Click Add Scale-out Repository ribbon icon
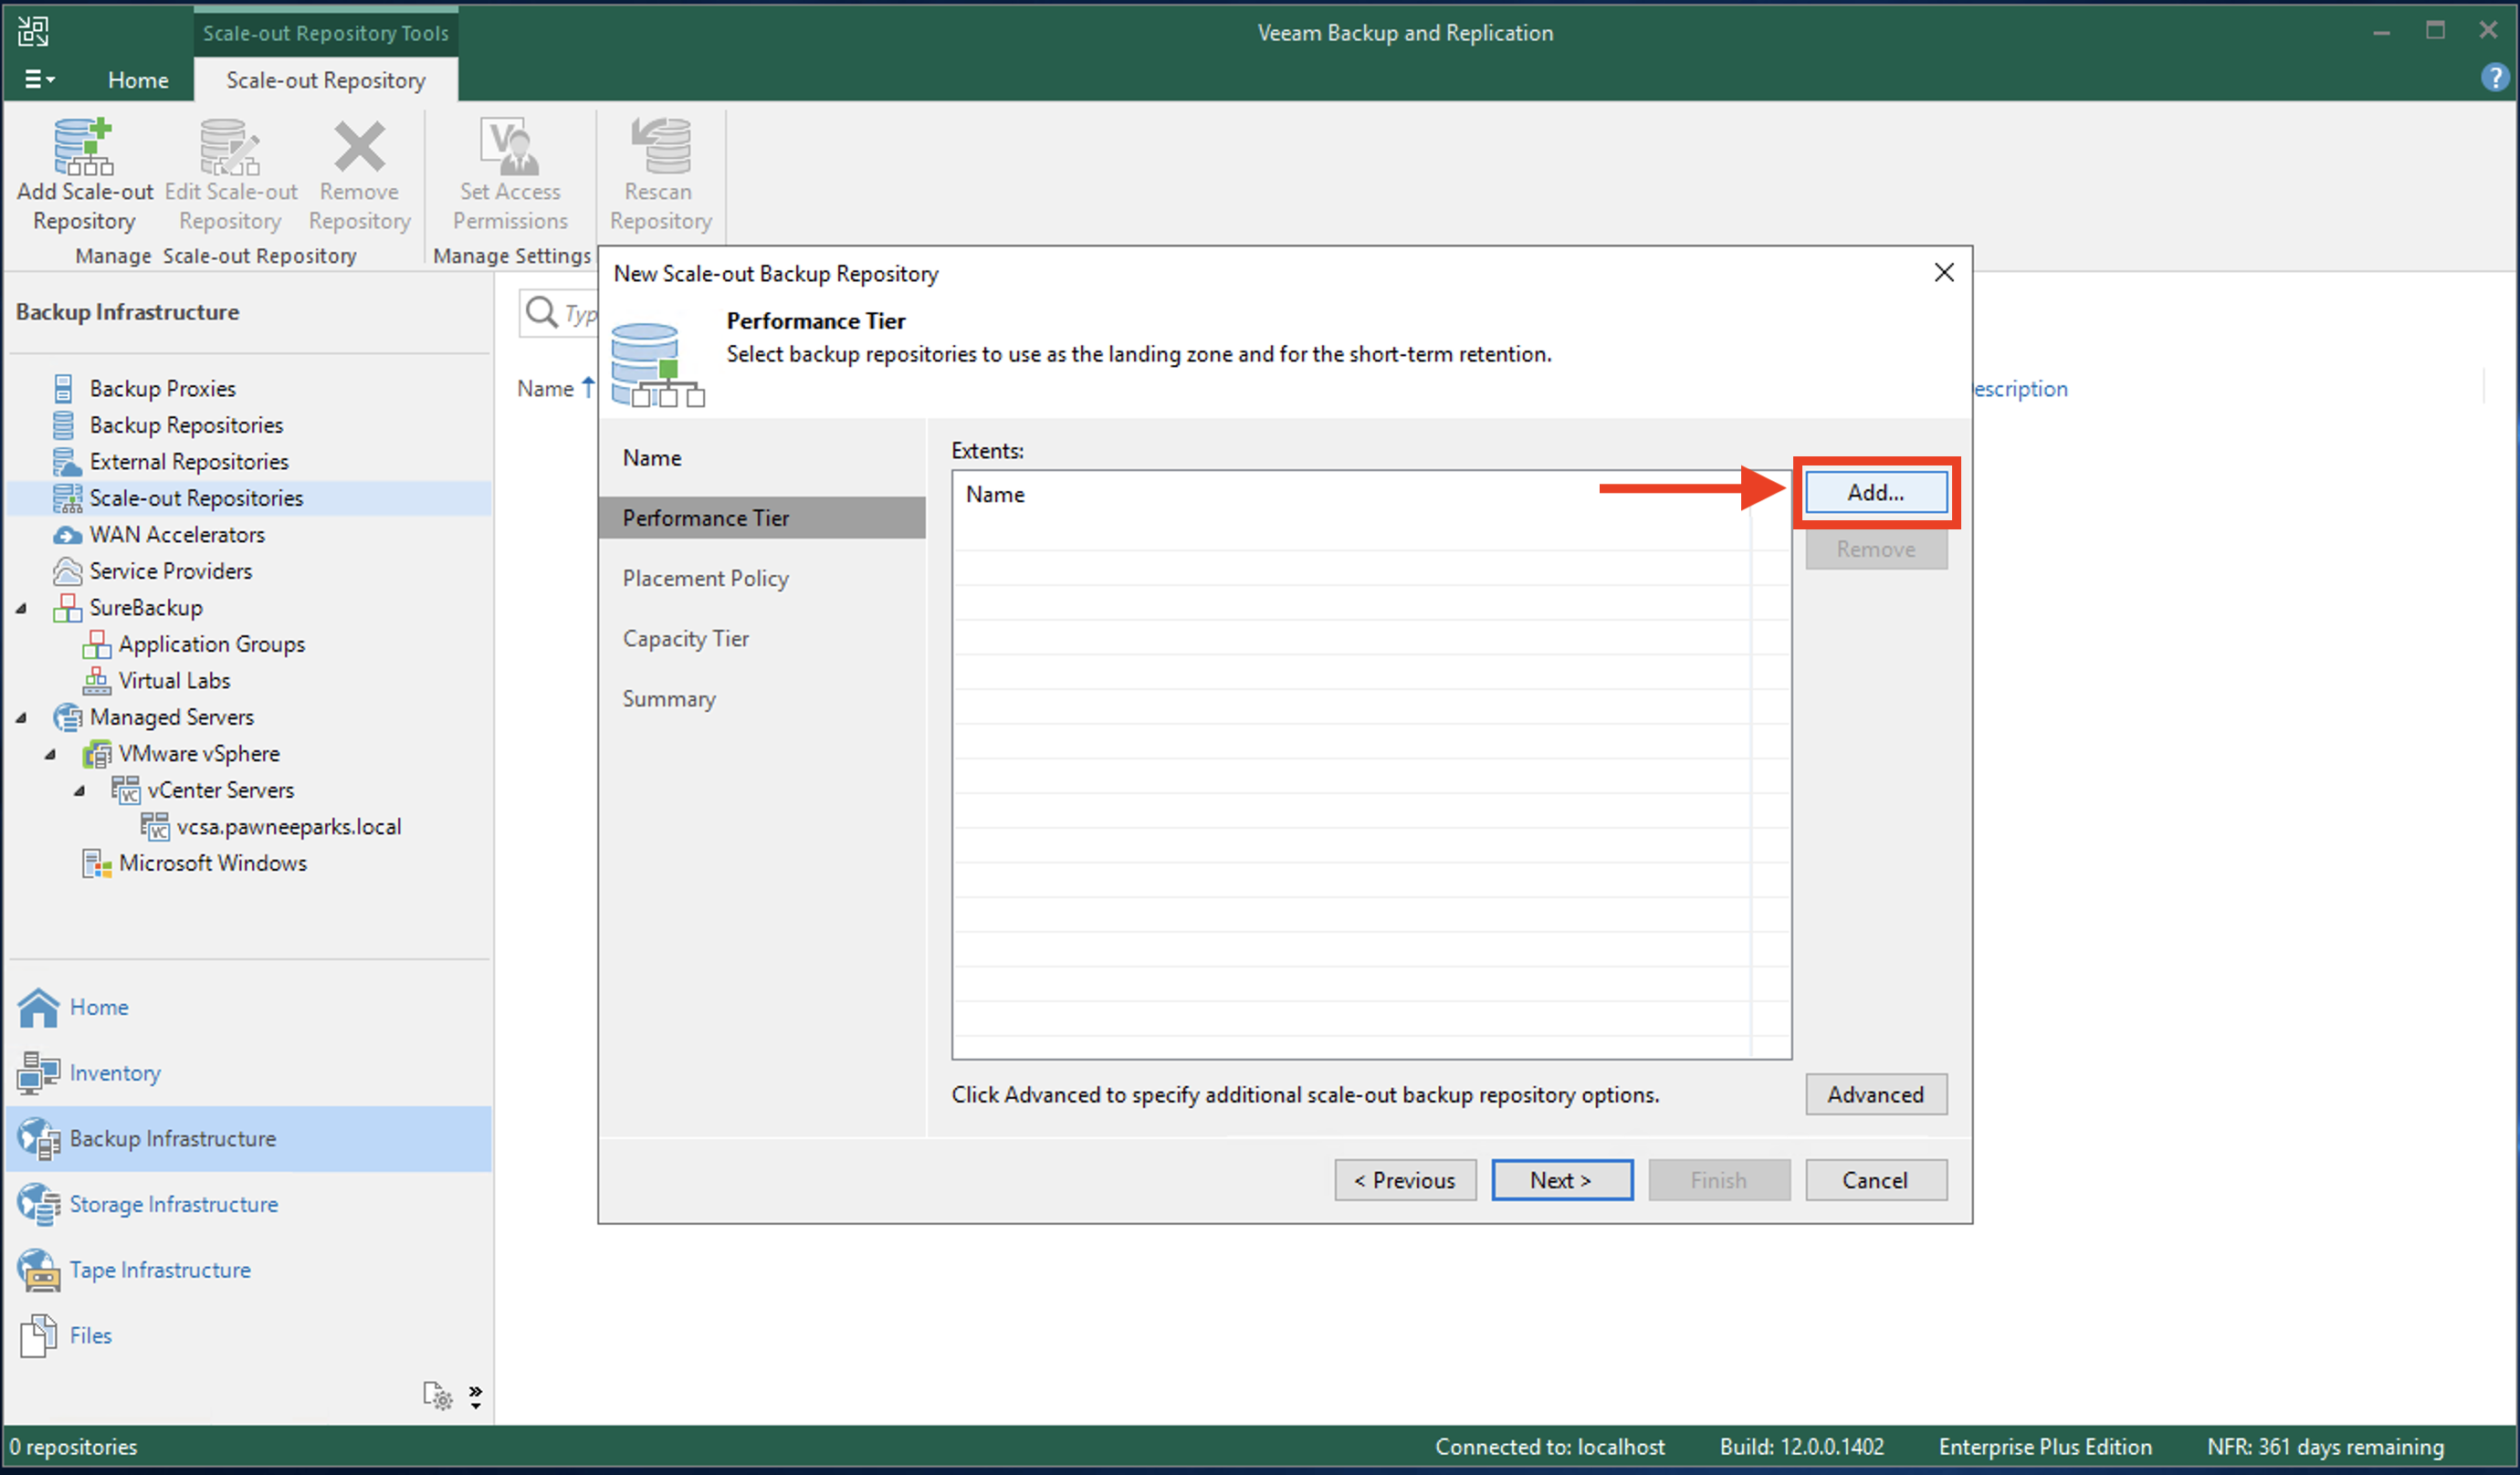Viewport: 2520px width, 1475px height. click(x=84, y=175)
